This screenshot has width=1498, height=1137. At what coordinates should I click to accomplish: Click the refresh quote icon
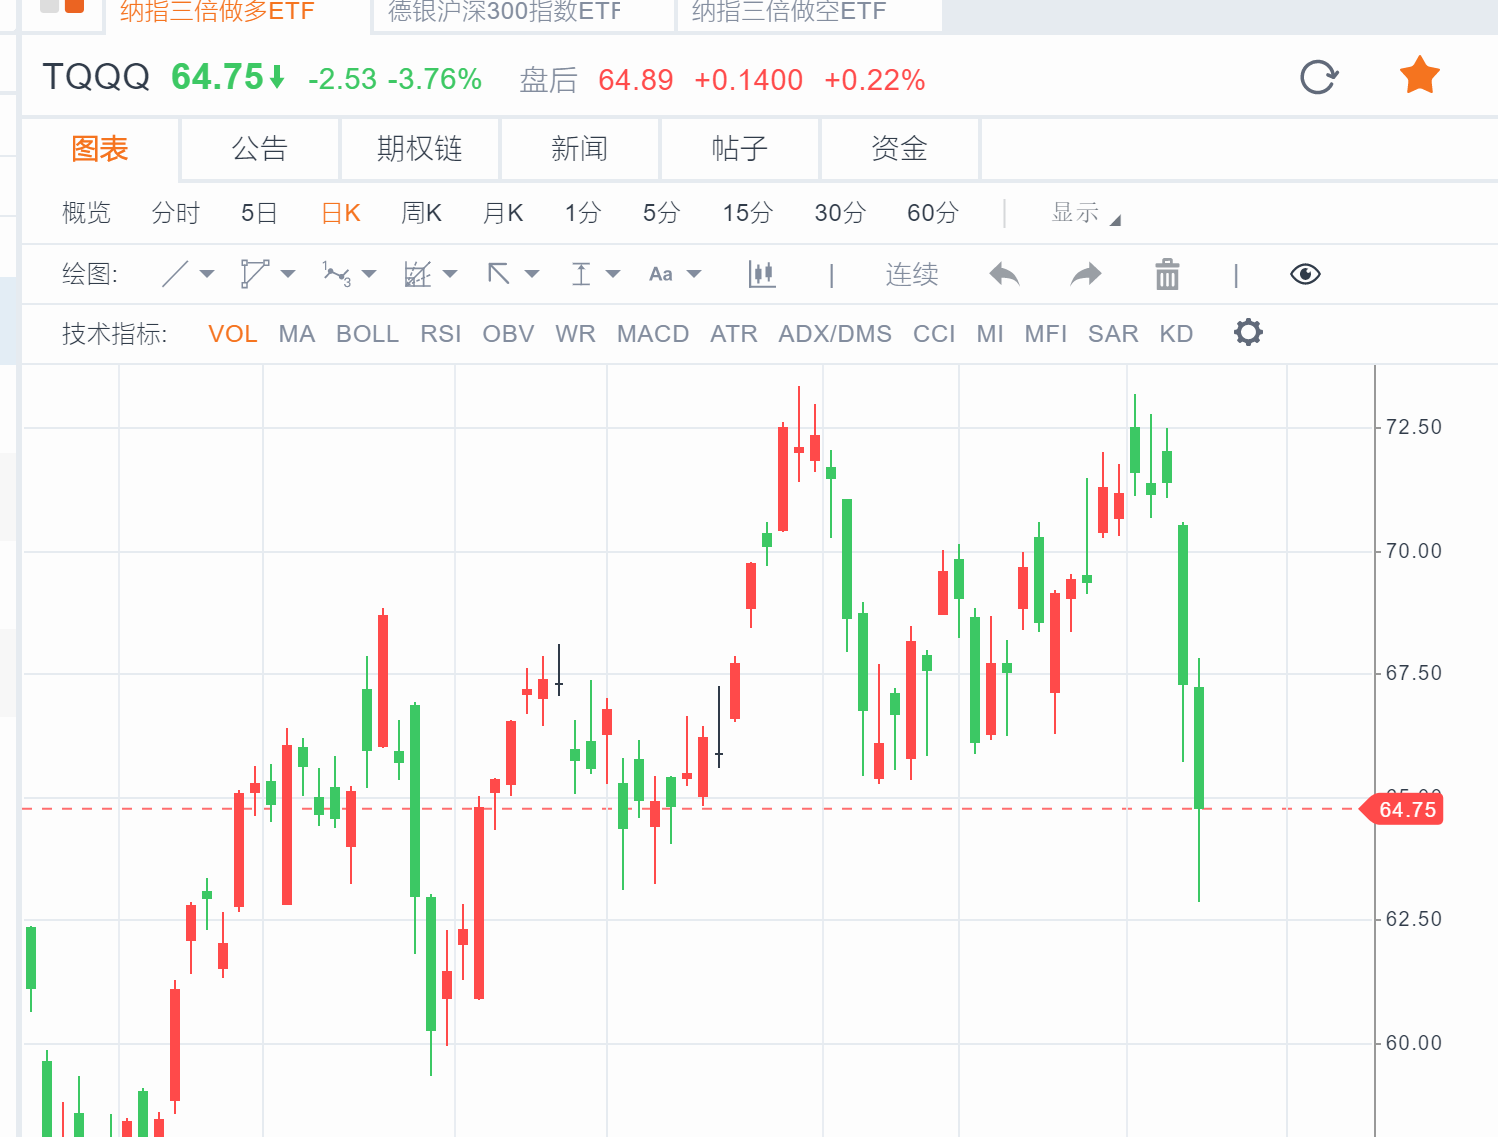point(1319,77)
